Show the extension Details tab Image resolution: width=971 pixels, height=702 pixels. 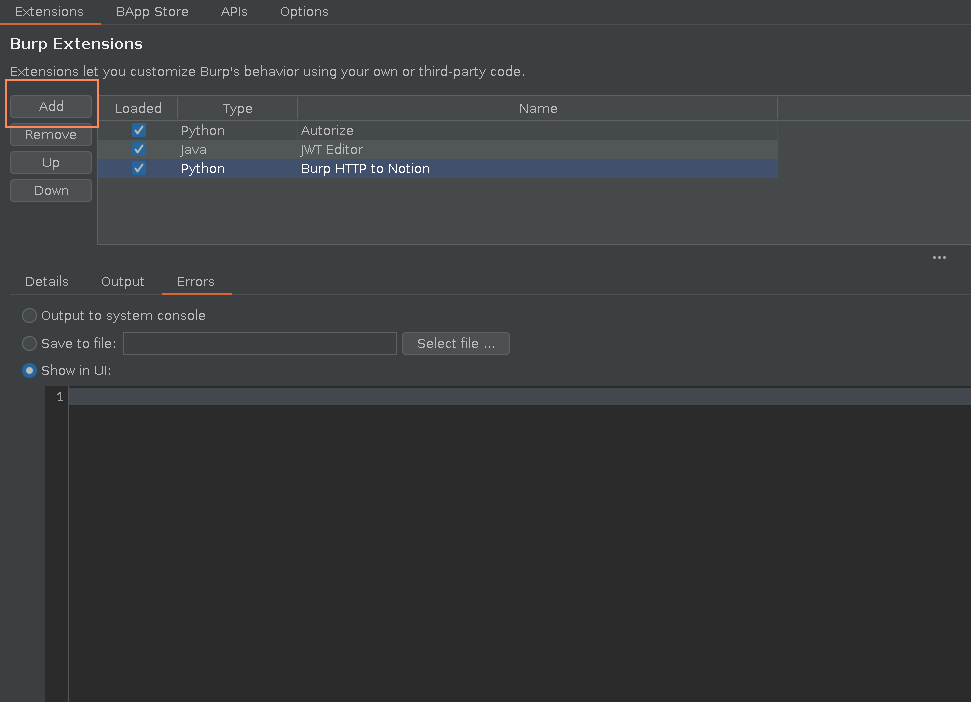point(47,281)
